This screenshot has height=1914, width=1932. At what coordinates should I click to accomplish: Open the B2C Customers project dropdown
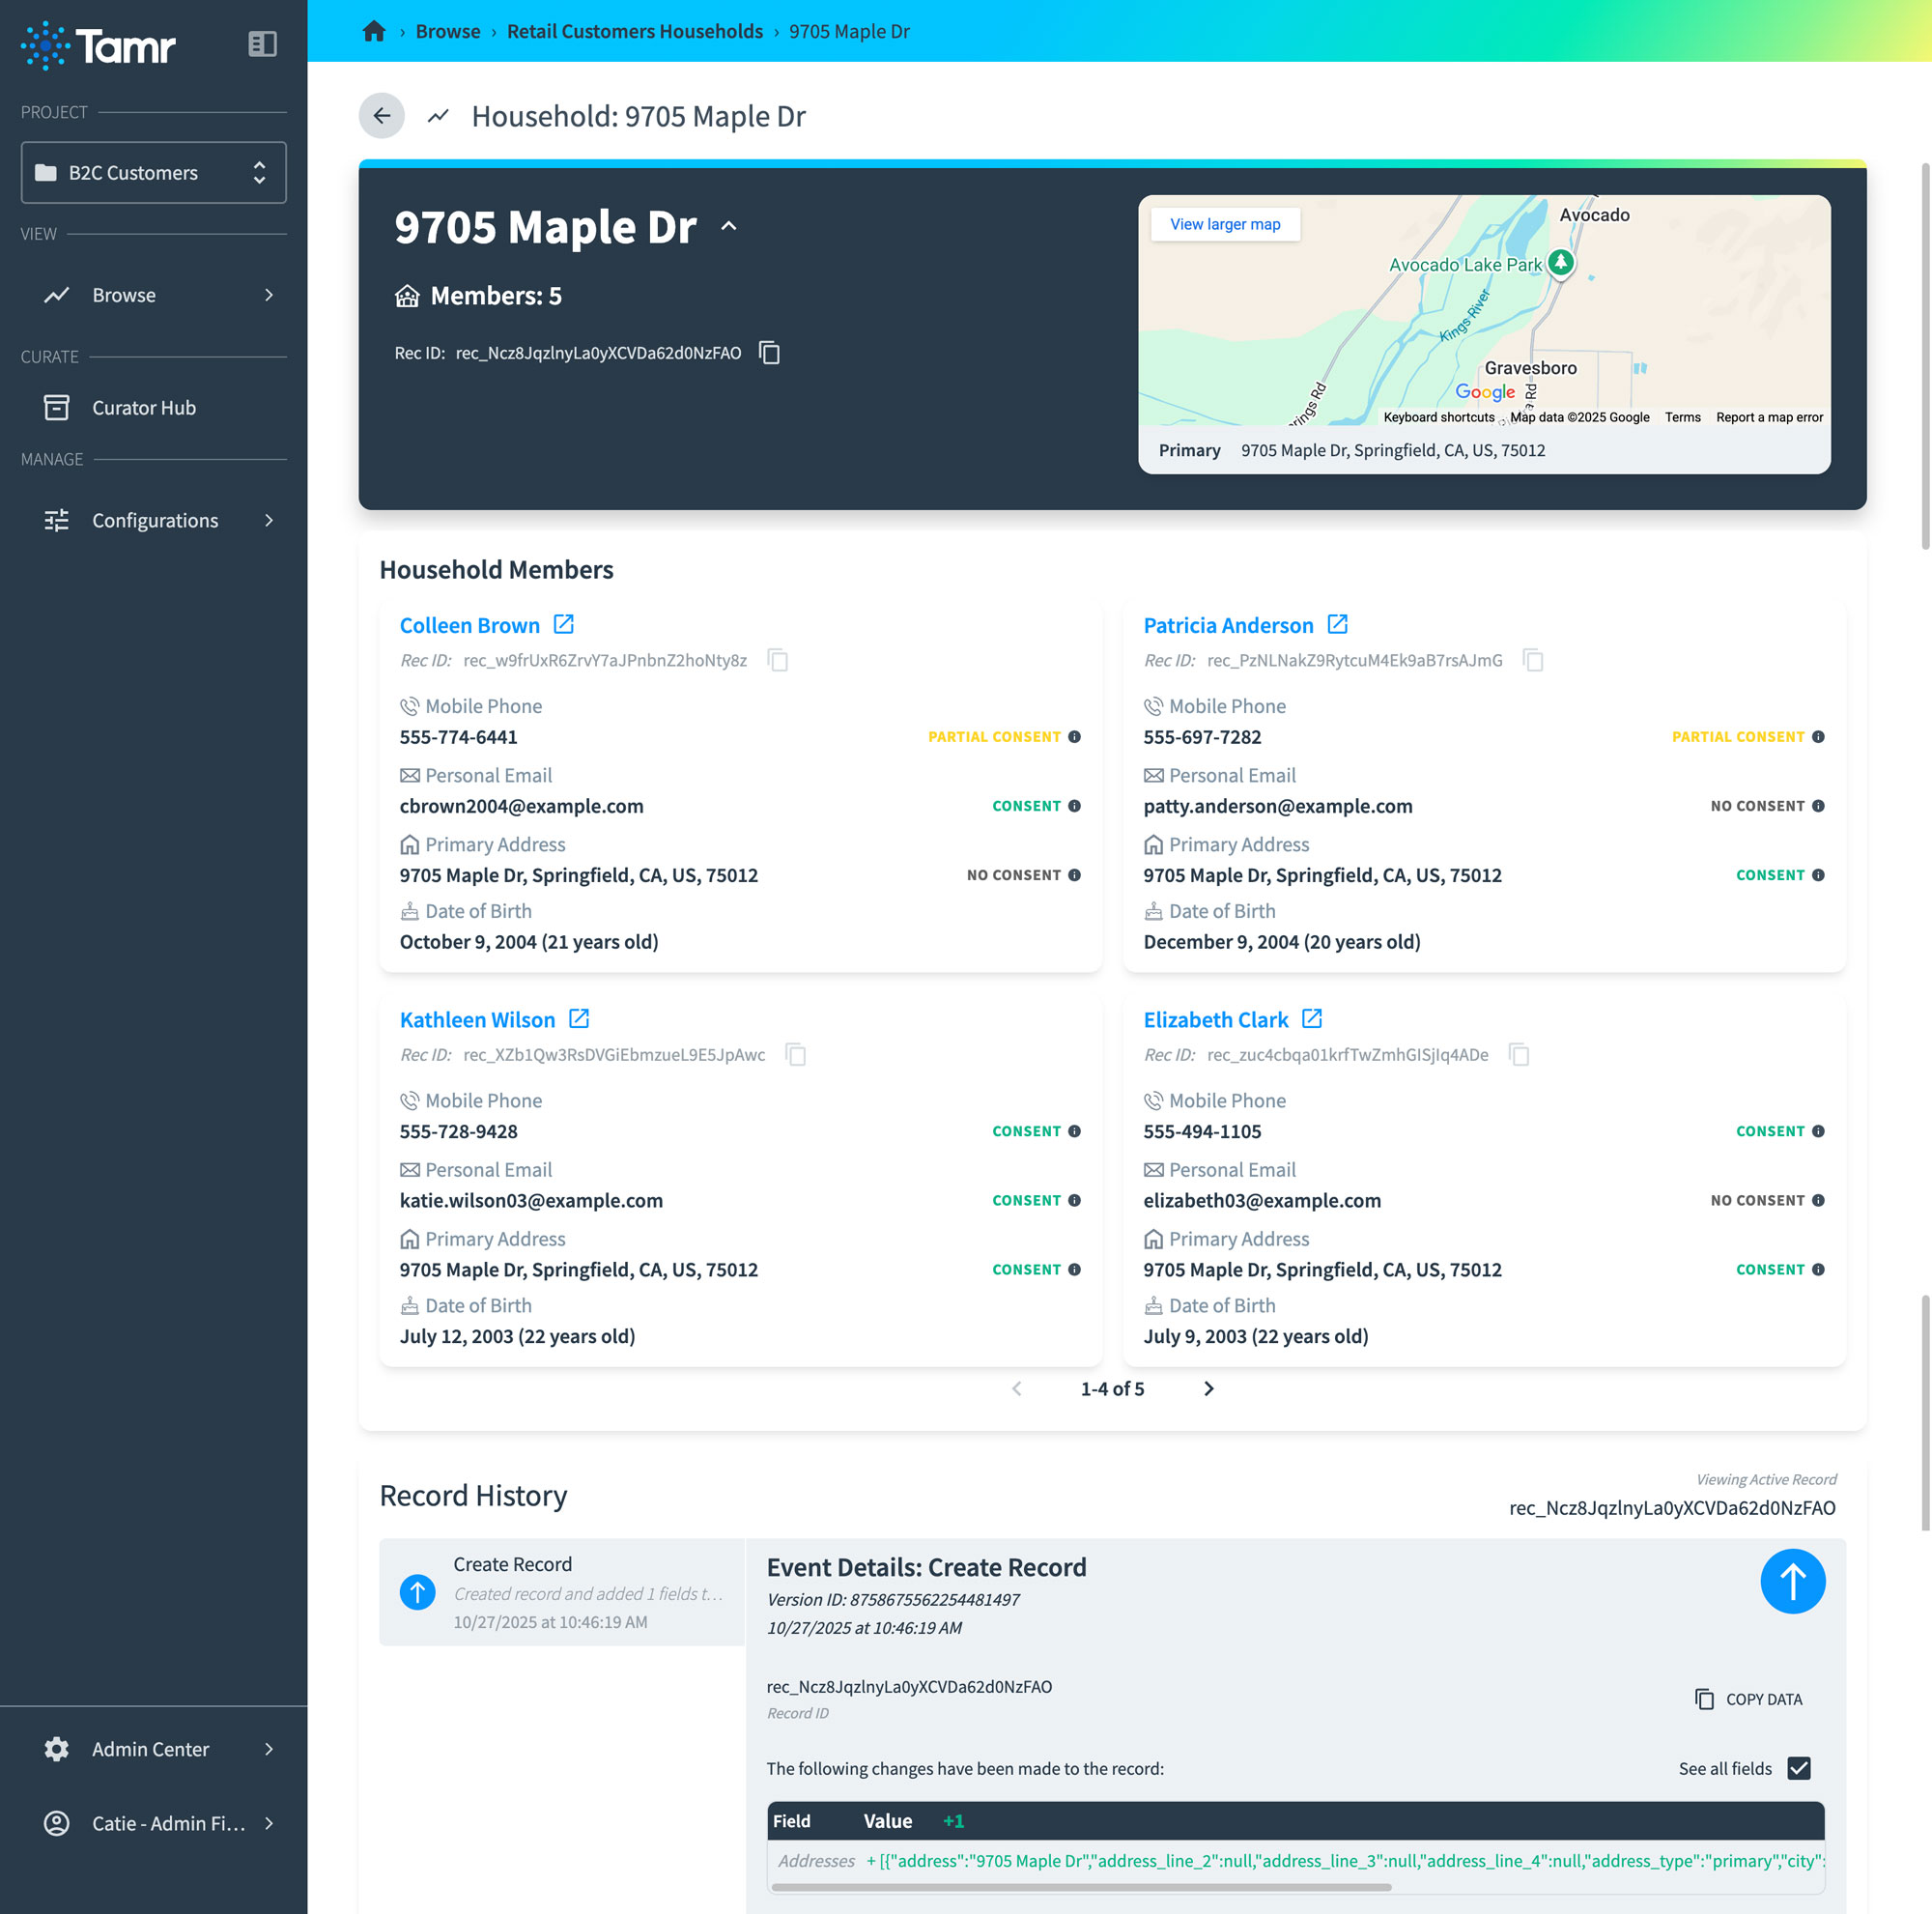[154, 173]
